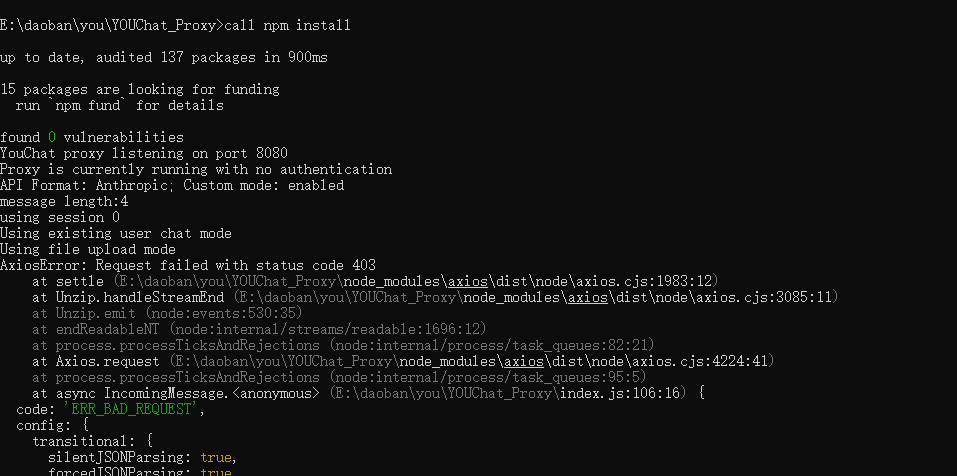Click the "call npm install" command text
The width and height of the screenshot is (957, 476).
[288, 25]
